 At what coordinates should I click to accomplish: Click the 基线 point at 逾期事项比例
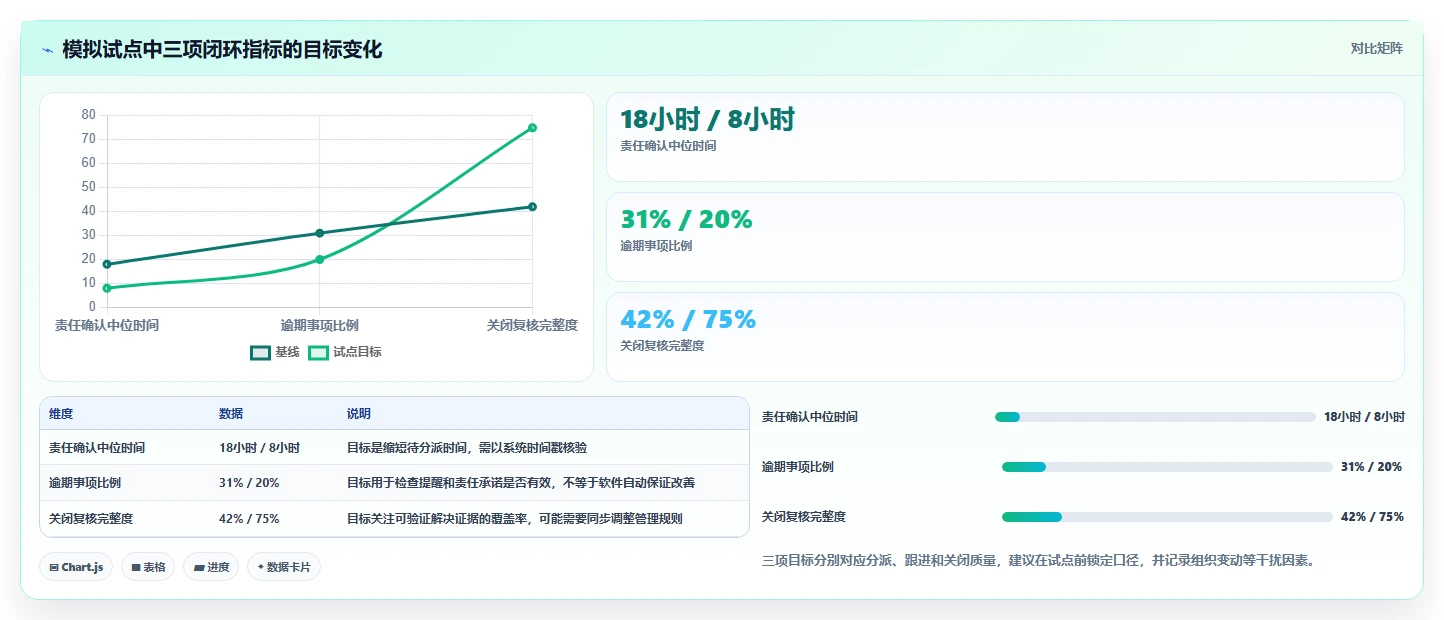point(320,233)
